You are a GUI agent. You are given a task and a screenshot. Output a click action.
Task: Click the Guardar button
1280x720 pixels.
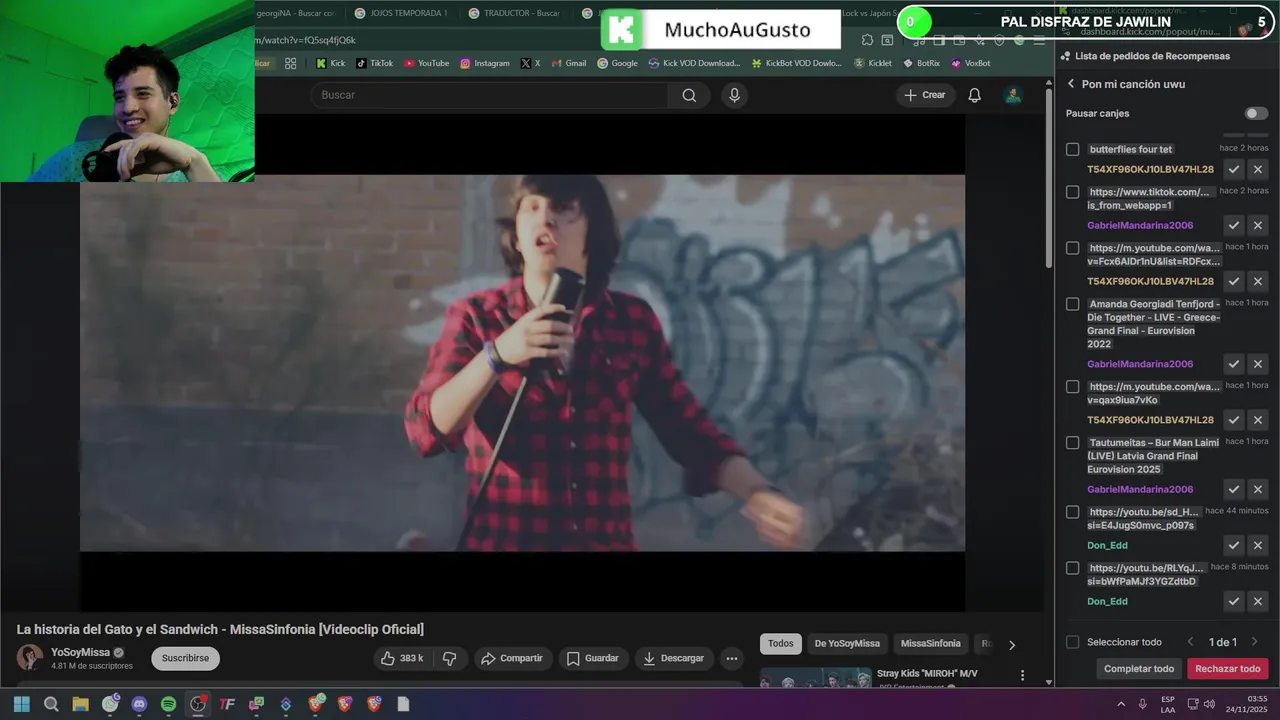click(x=593, y=658)
